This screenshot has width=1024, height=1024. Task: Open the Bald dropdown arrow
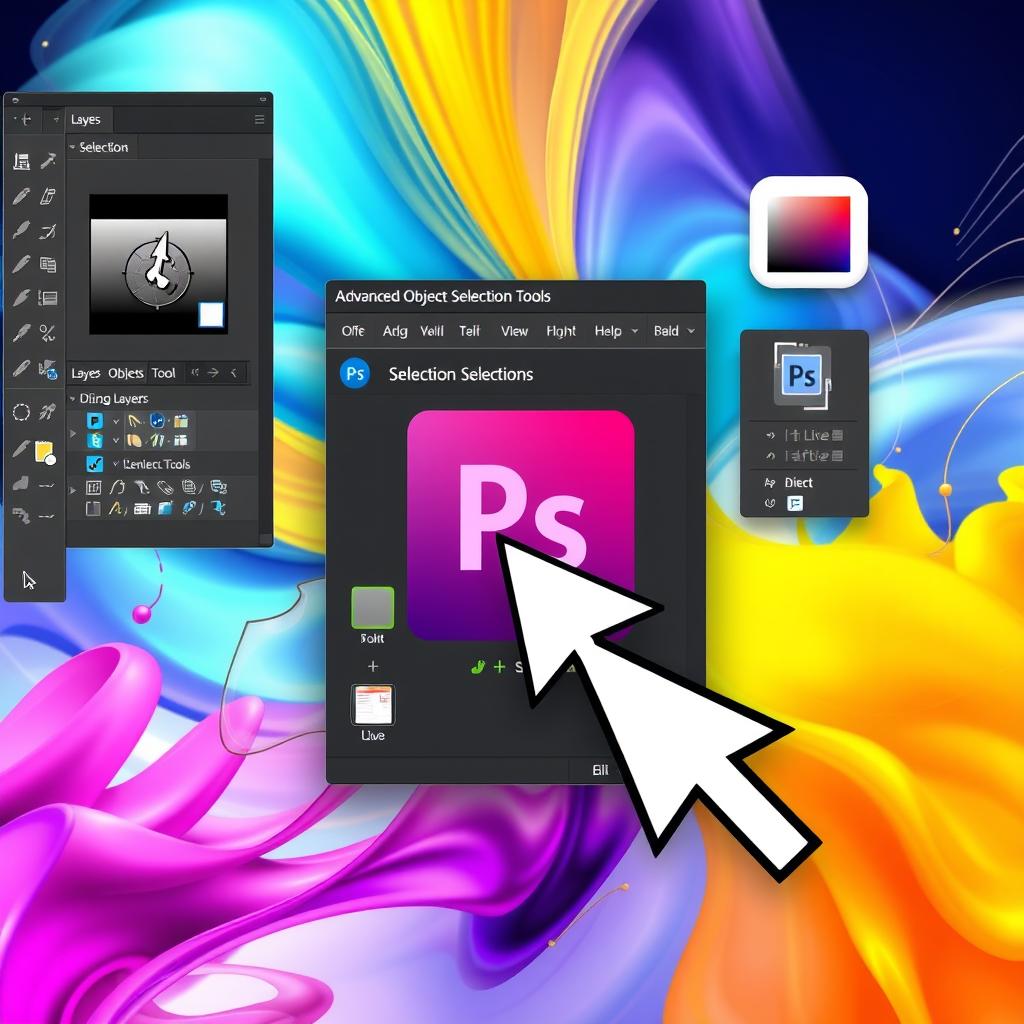[x=692, y=331]
